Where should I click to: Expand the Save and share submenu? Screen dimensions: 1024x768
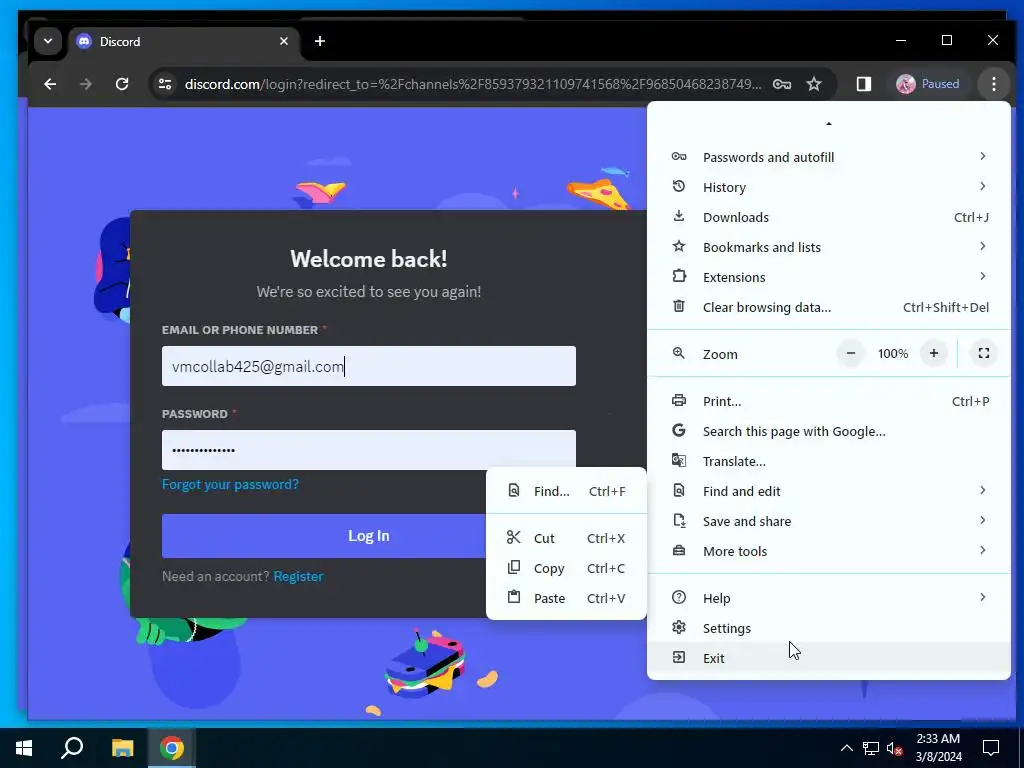coord(829,521)
